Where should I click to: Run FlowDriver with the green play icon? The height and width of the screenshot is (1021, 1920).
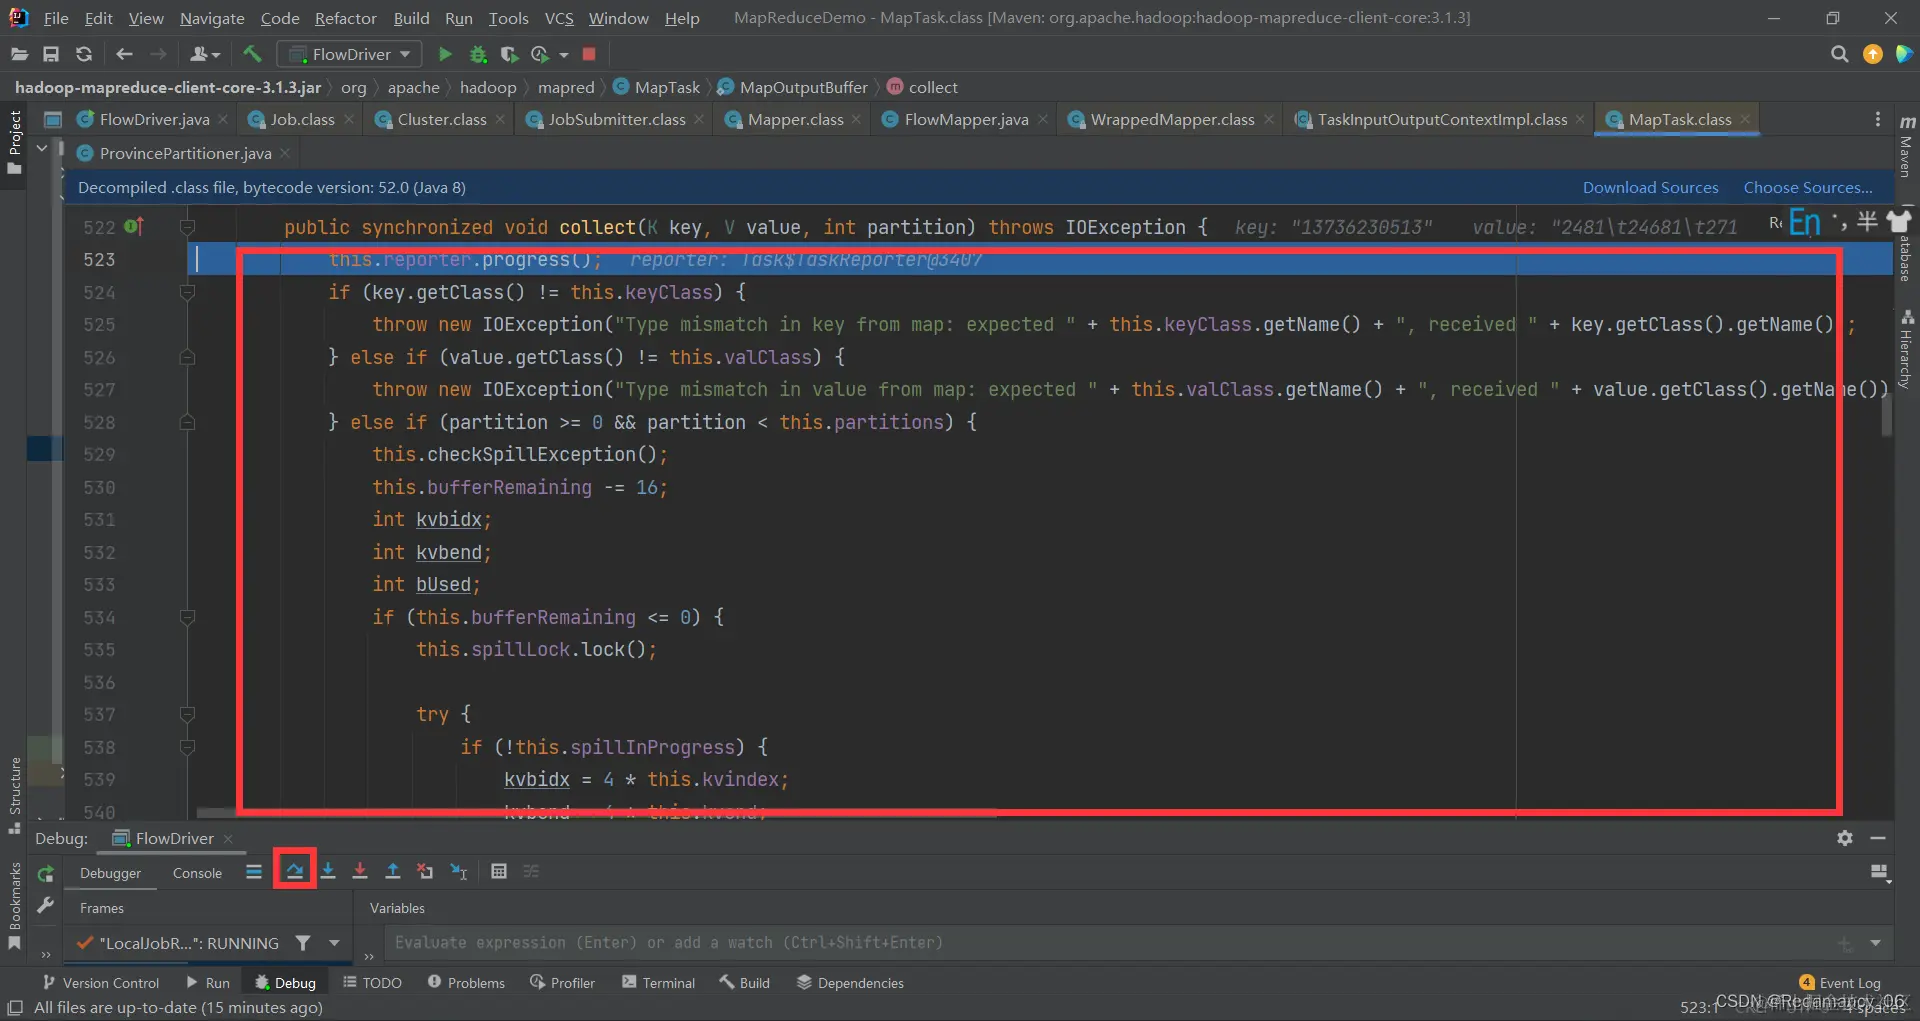pos(445,54)
